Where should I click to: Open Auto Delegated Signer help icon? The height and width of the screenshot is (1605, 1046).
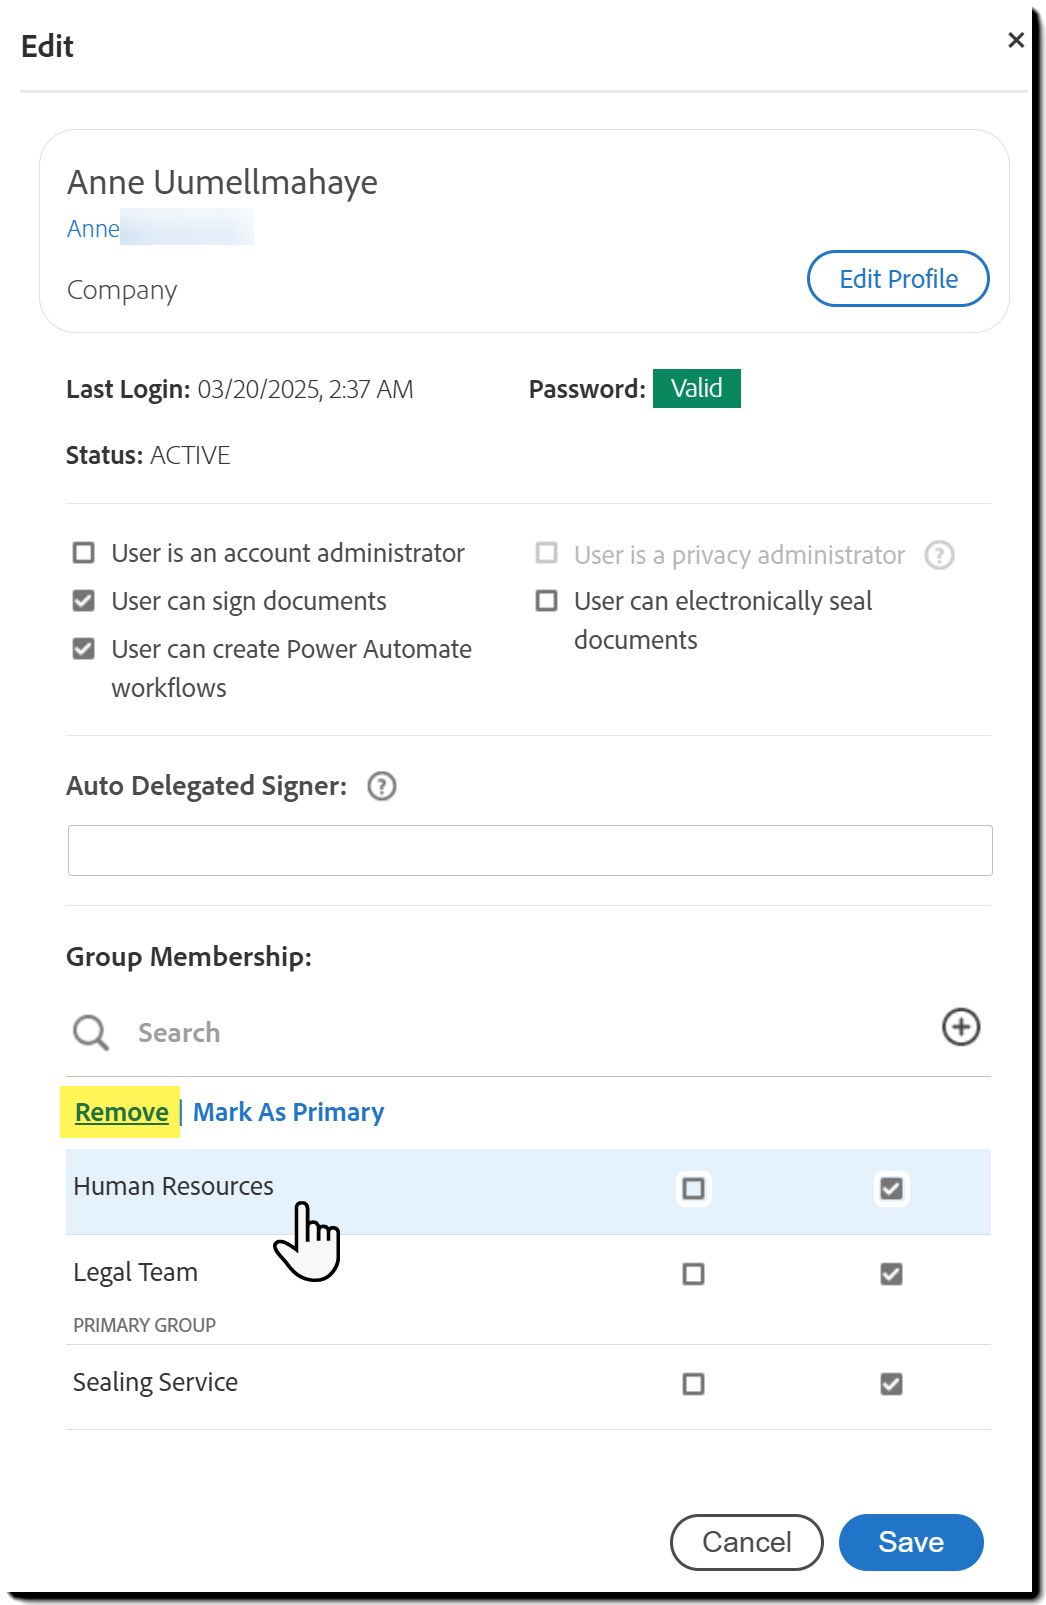pos(382,787)
